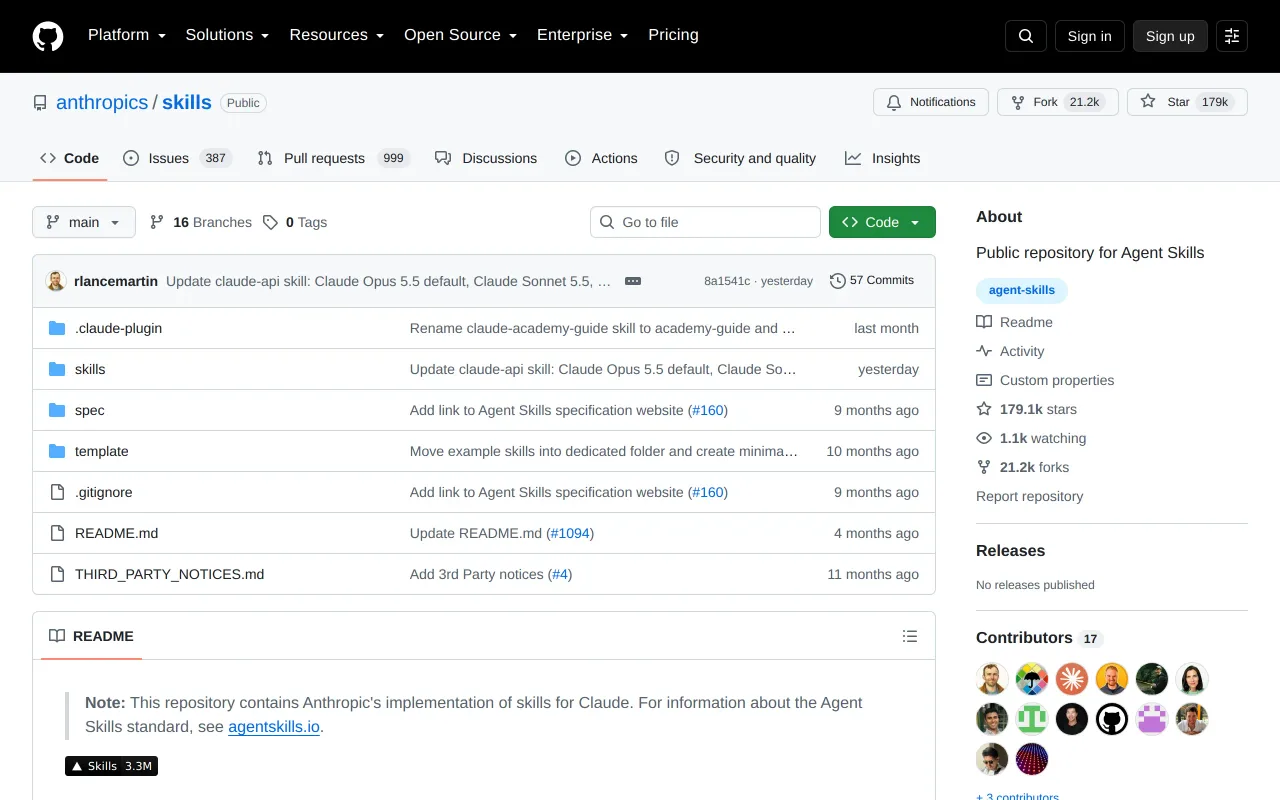Click the first contributor avatar
Image resolution: width=1280 pixels, height=800 pixels.
click(x=992, y=679)
